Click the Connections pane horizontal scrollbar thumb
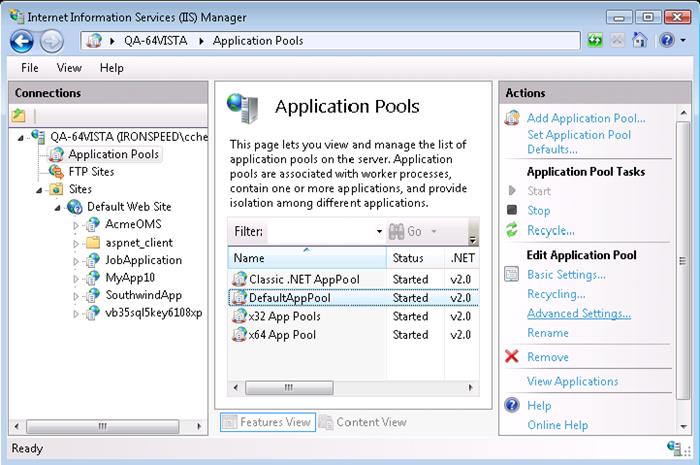 pyautogui.click(x=103, y=426)
